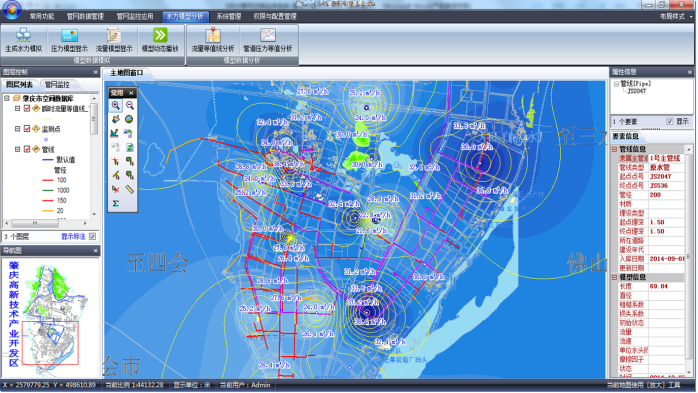Click the 长度 value 69.84 cell
The height and width of the screenshot is (393, 698).
click(x=666, y=286)
